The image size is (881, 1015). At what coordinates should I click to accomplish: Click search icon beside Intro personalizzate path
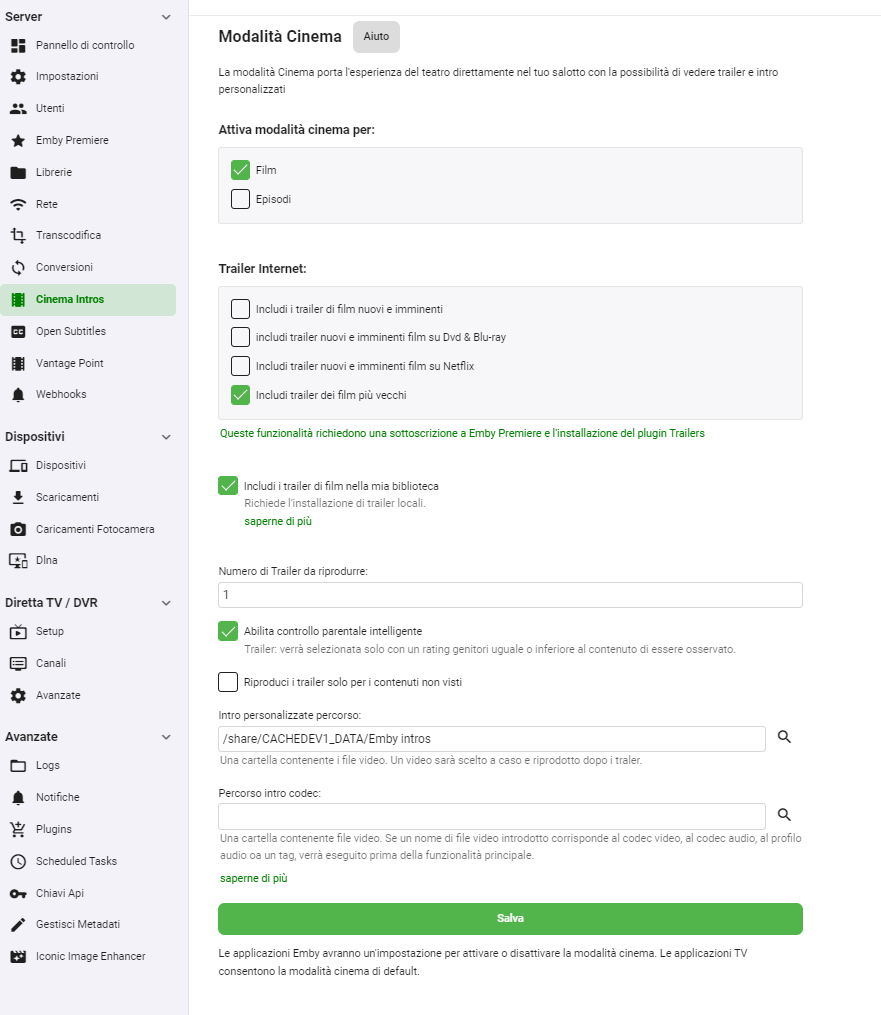785,737
